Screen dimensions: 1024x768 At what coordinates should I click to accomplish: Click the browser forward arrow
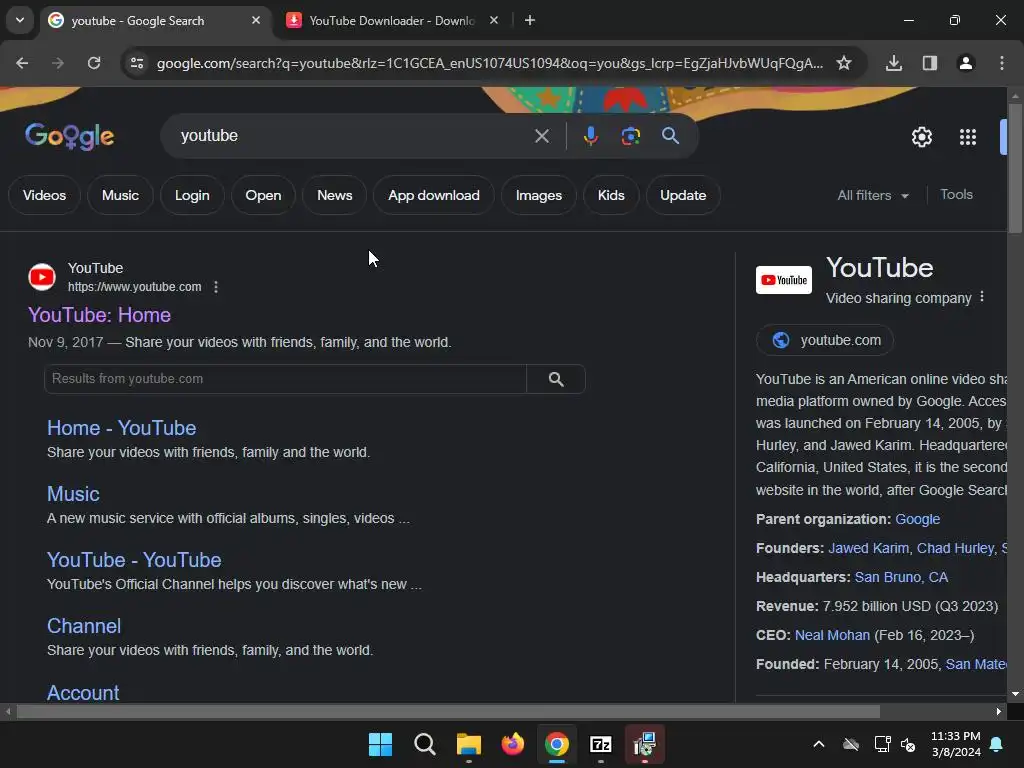[x=58, y=63]
